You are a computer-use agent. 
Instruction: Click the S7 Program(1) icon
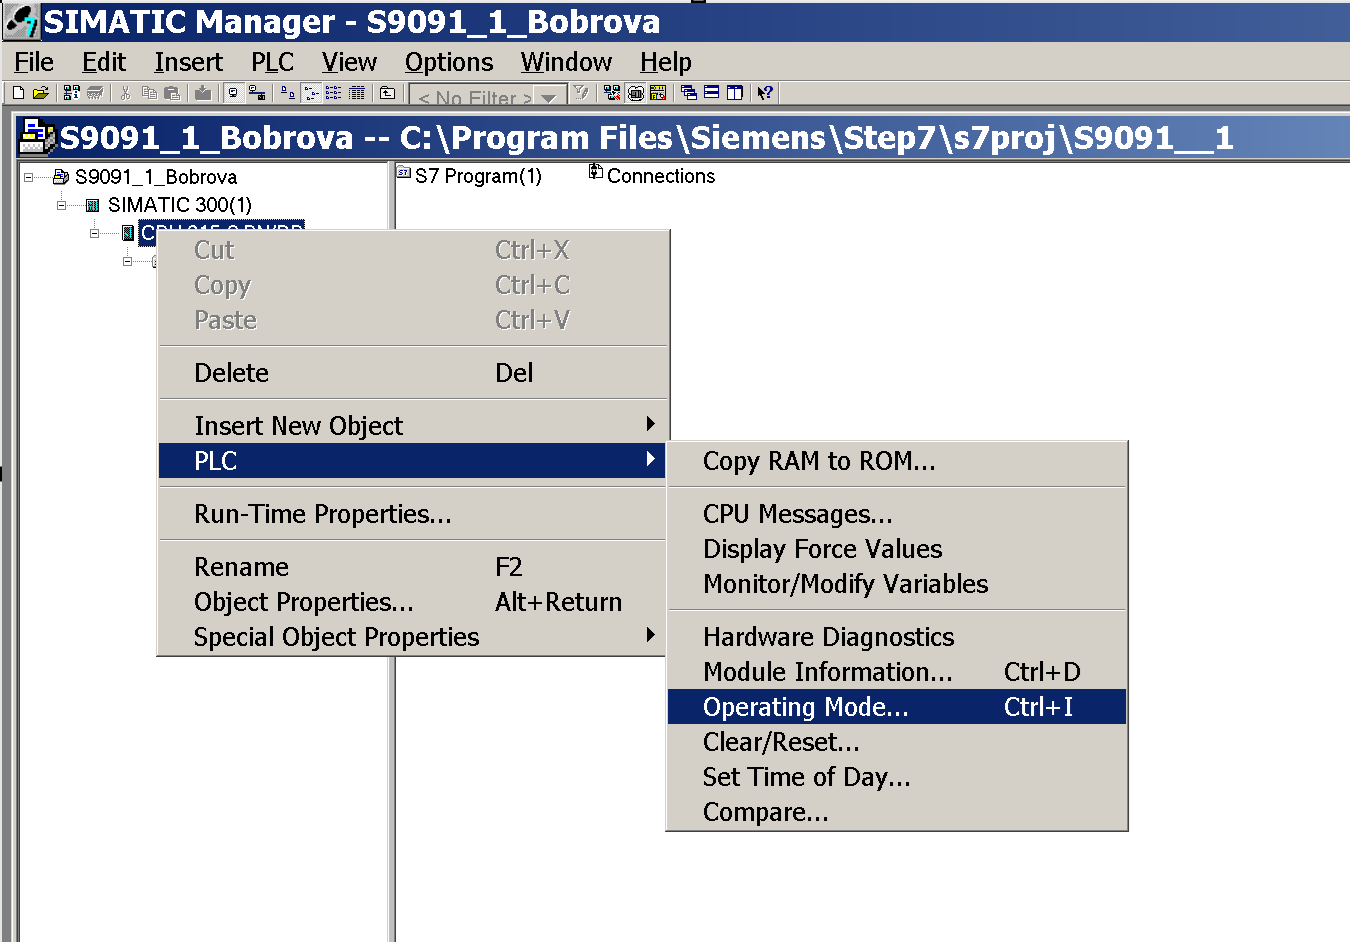404,174
